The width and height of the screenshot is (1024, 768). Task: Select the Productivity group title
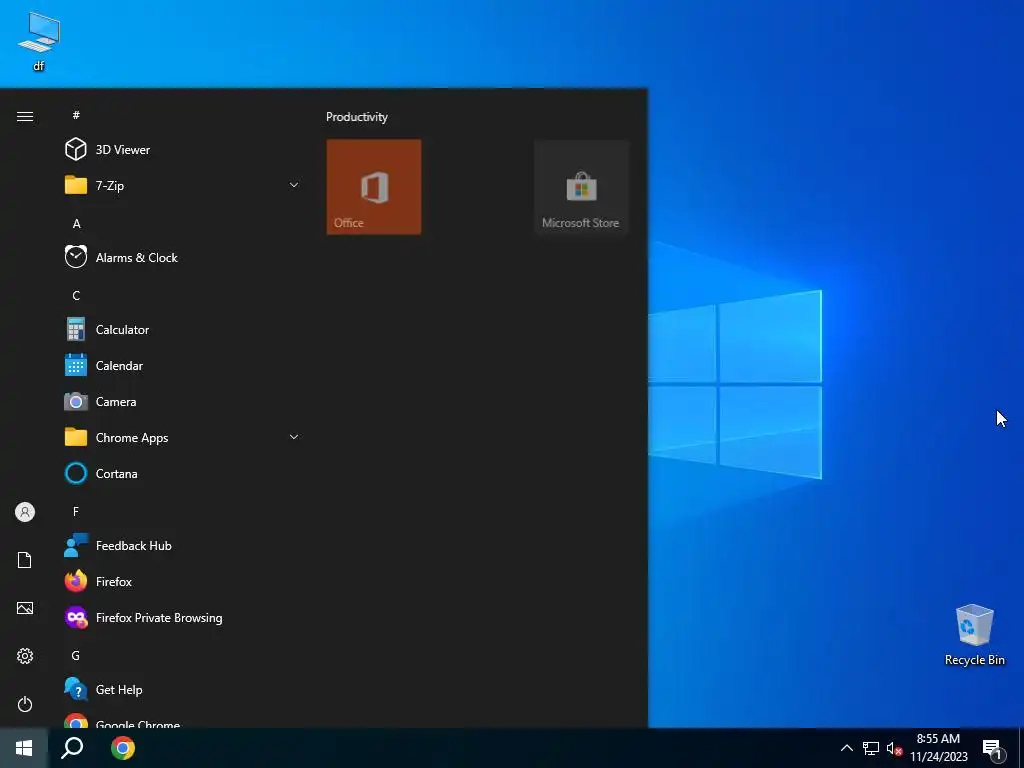pyautogui.click(x=357, y=117)
